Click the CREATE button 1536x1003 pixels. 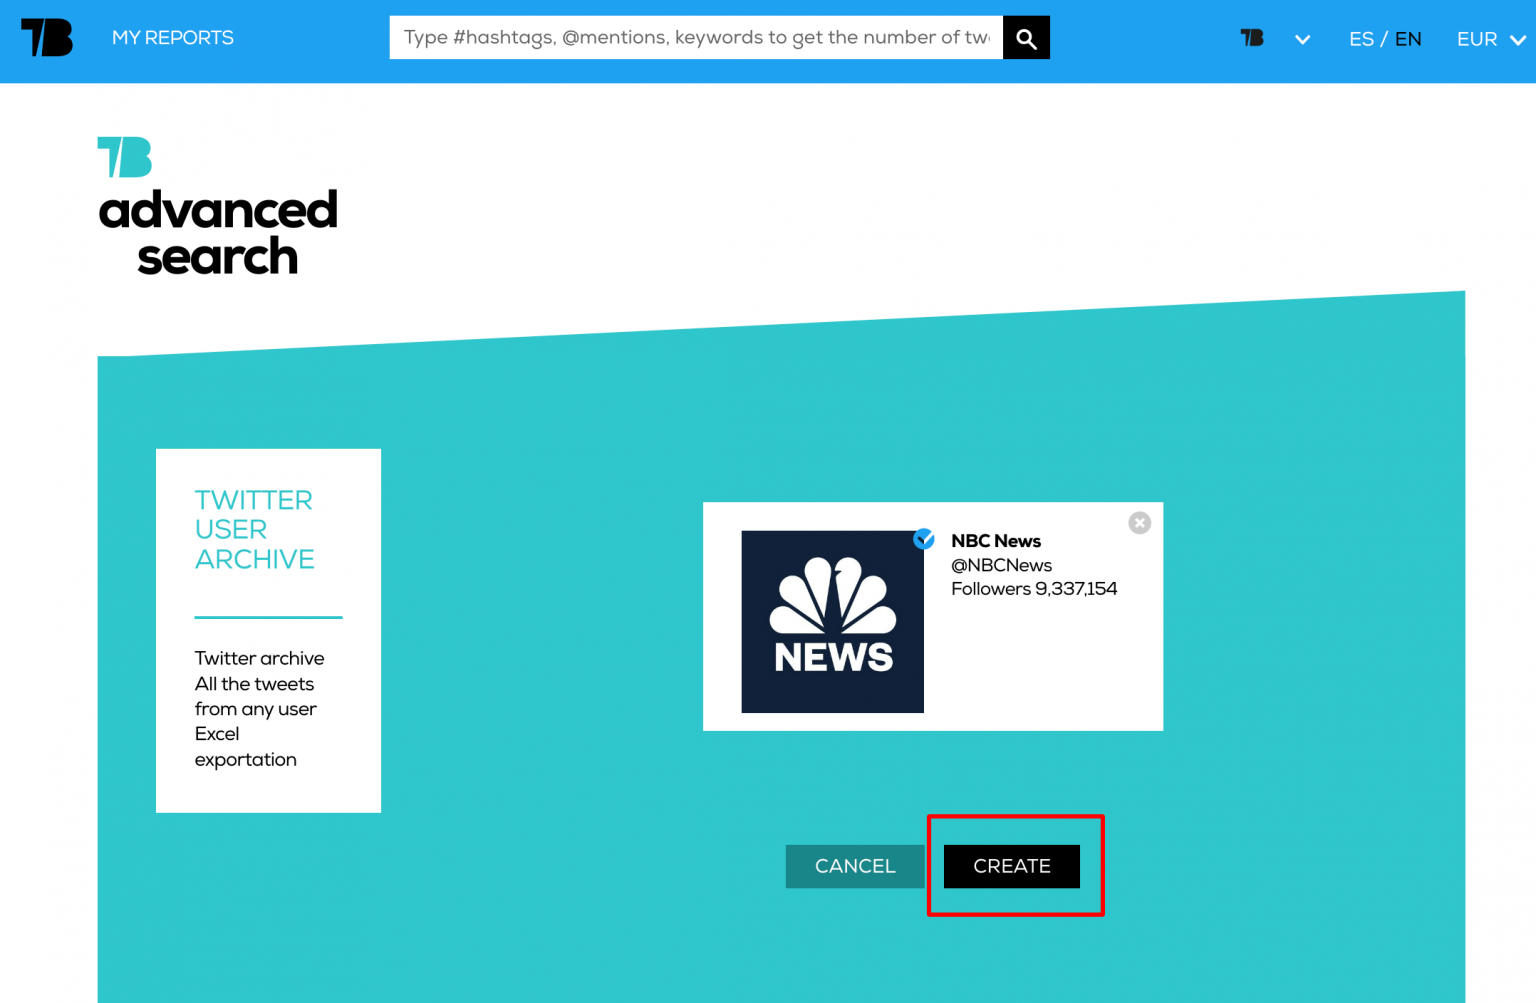click(x=1010, y=866)
